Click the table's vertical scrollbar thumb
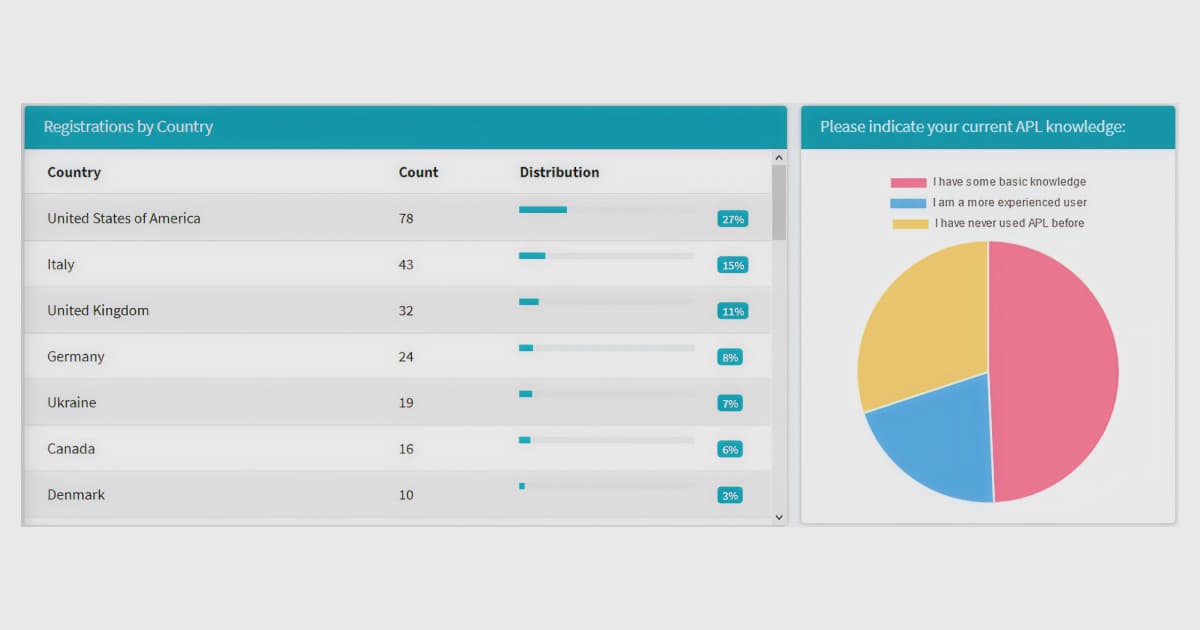Viewport: 1200px width, 630px height. (x=779, y=202)
